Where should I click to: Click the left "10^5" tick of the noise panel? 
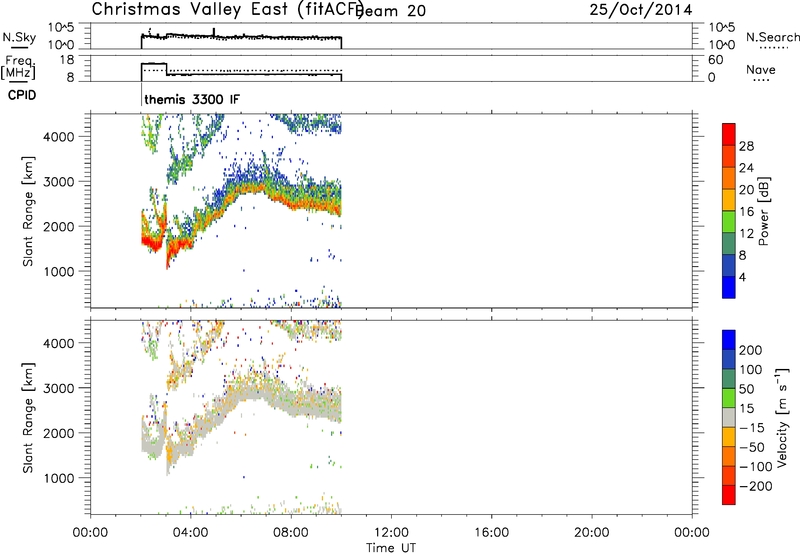coord(61,27)
